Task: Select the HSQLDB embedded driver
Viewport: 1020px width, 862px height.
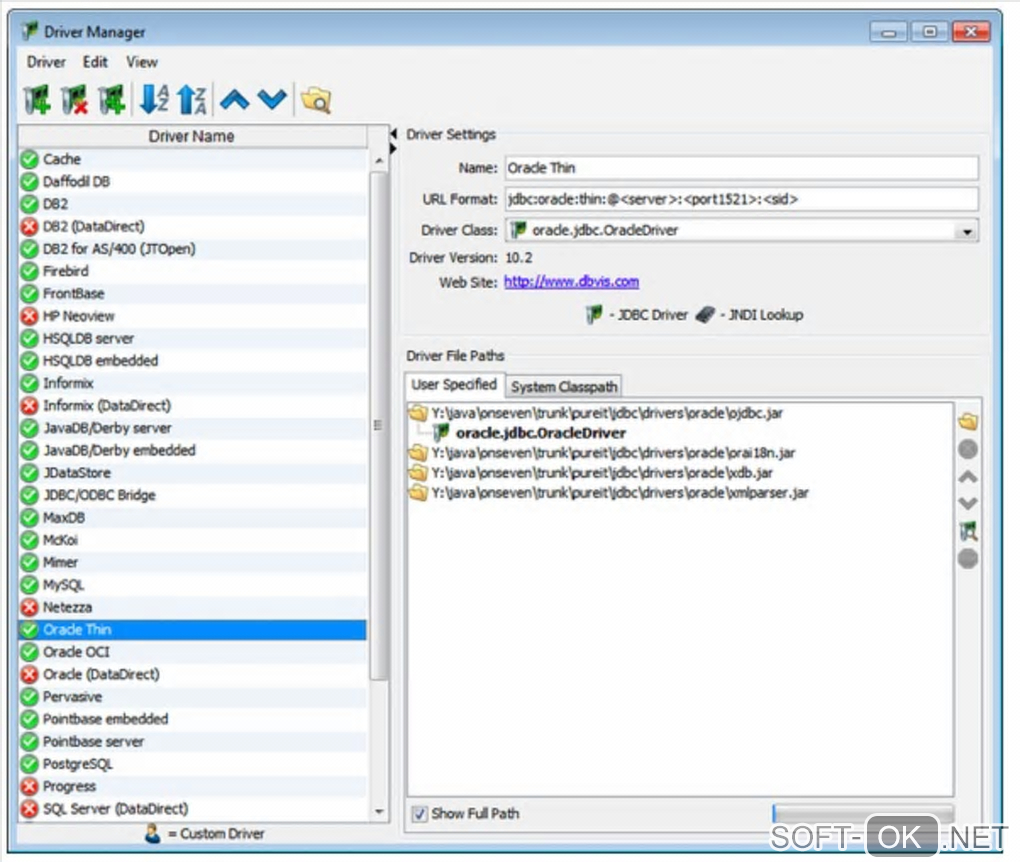Action: pyautogui.click(x=192, y=360)
